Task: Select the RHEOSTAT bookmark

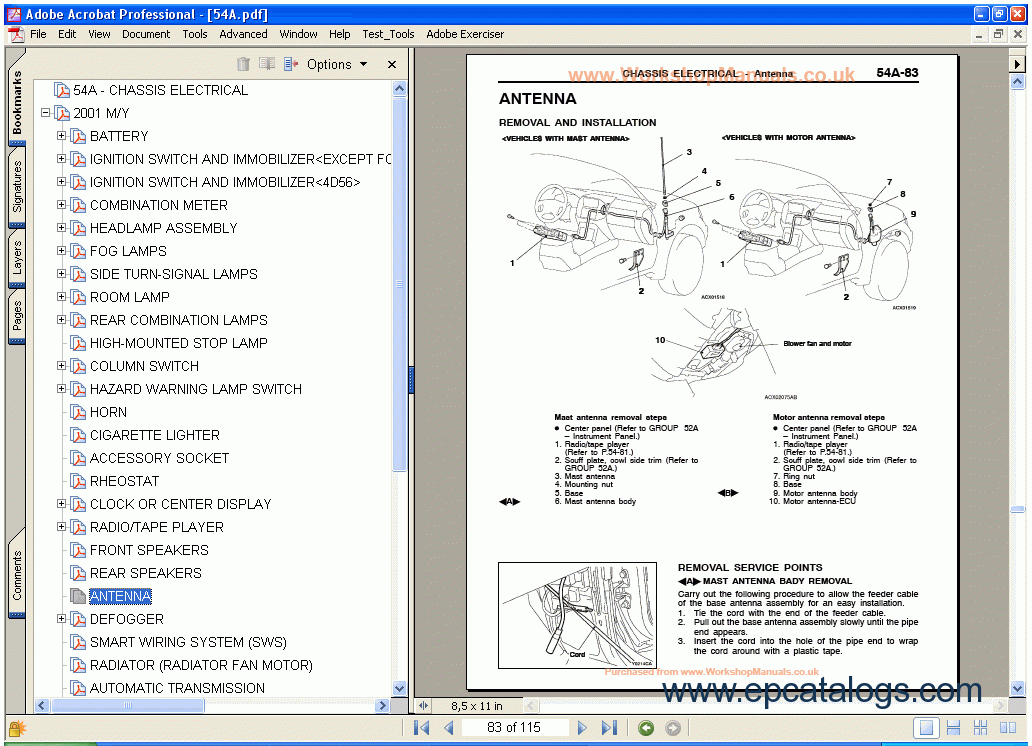Action: click(x=124, y=481)
